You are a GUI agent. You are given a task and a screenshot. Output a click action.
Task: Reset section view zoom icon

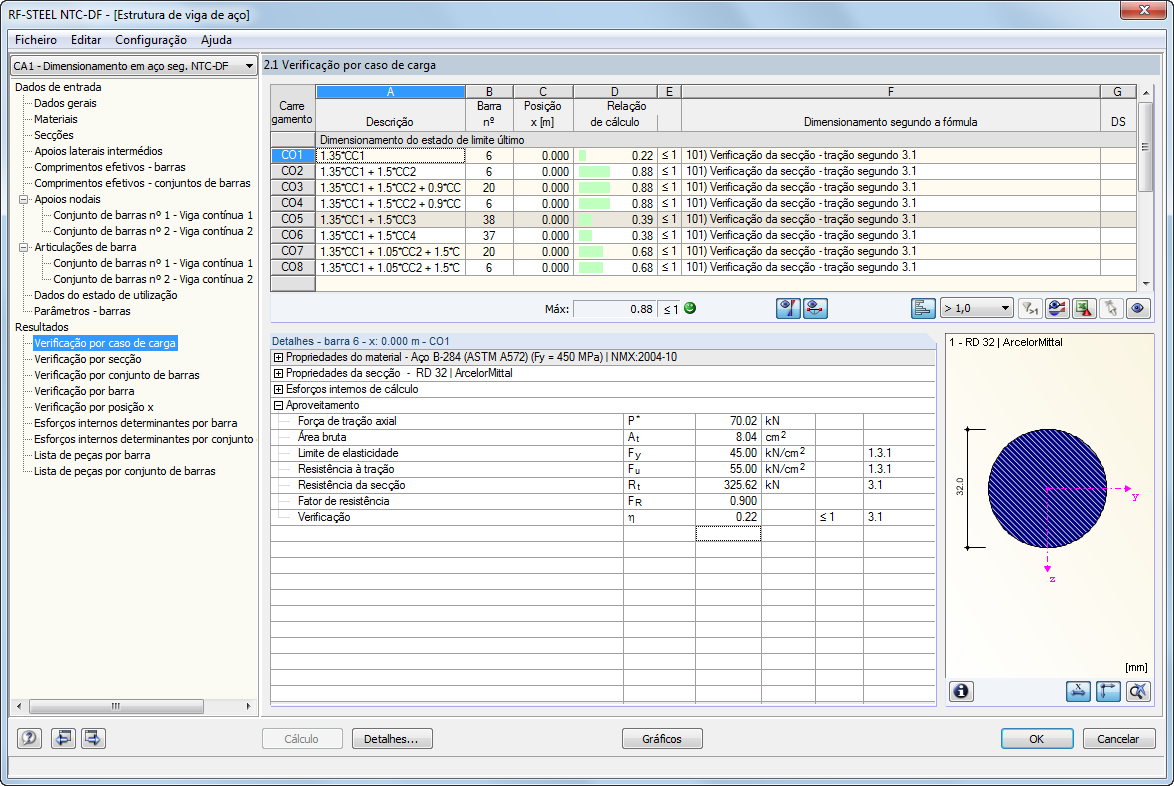click(x=1138, y=691)
